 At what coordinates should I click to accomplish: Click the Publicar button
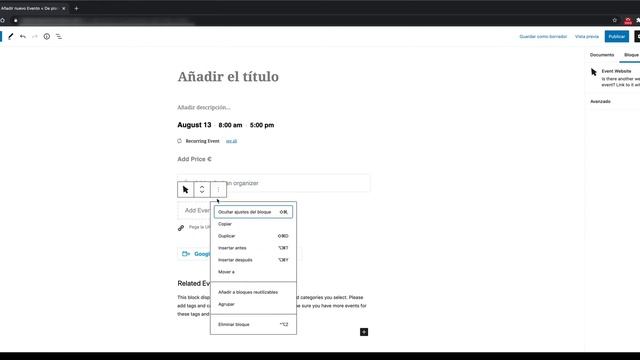point(616,36)
